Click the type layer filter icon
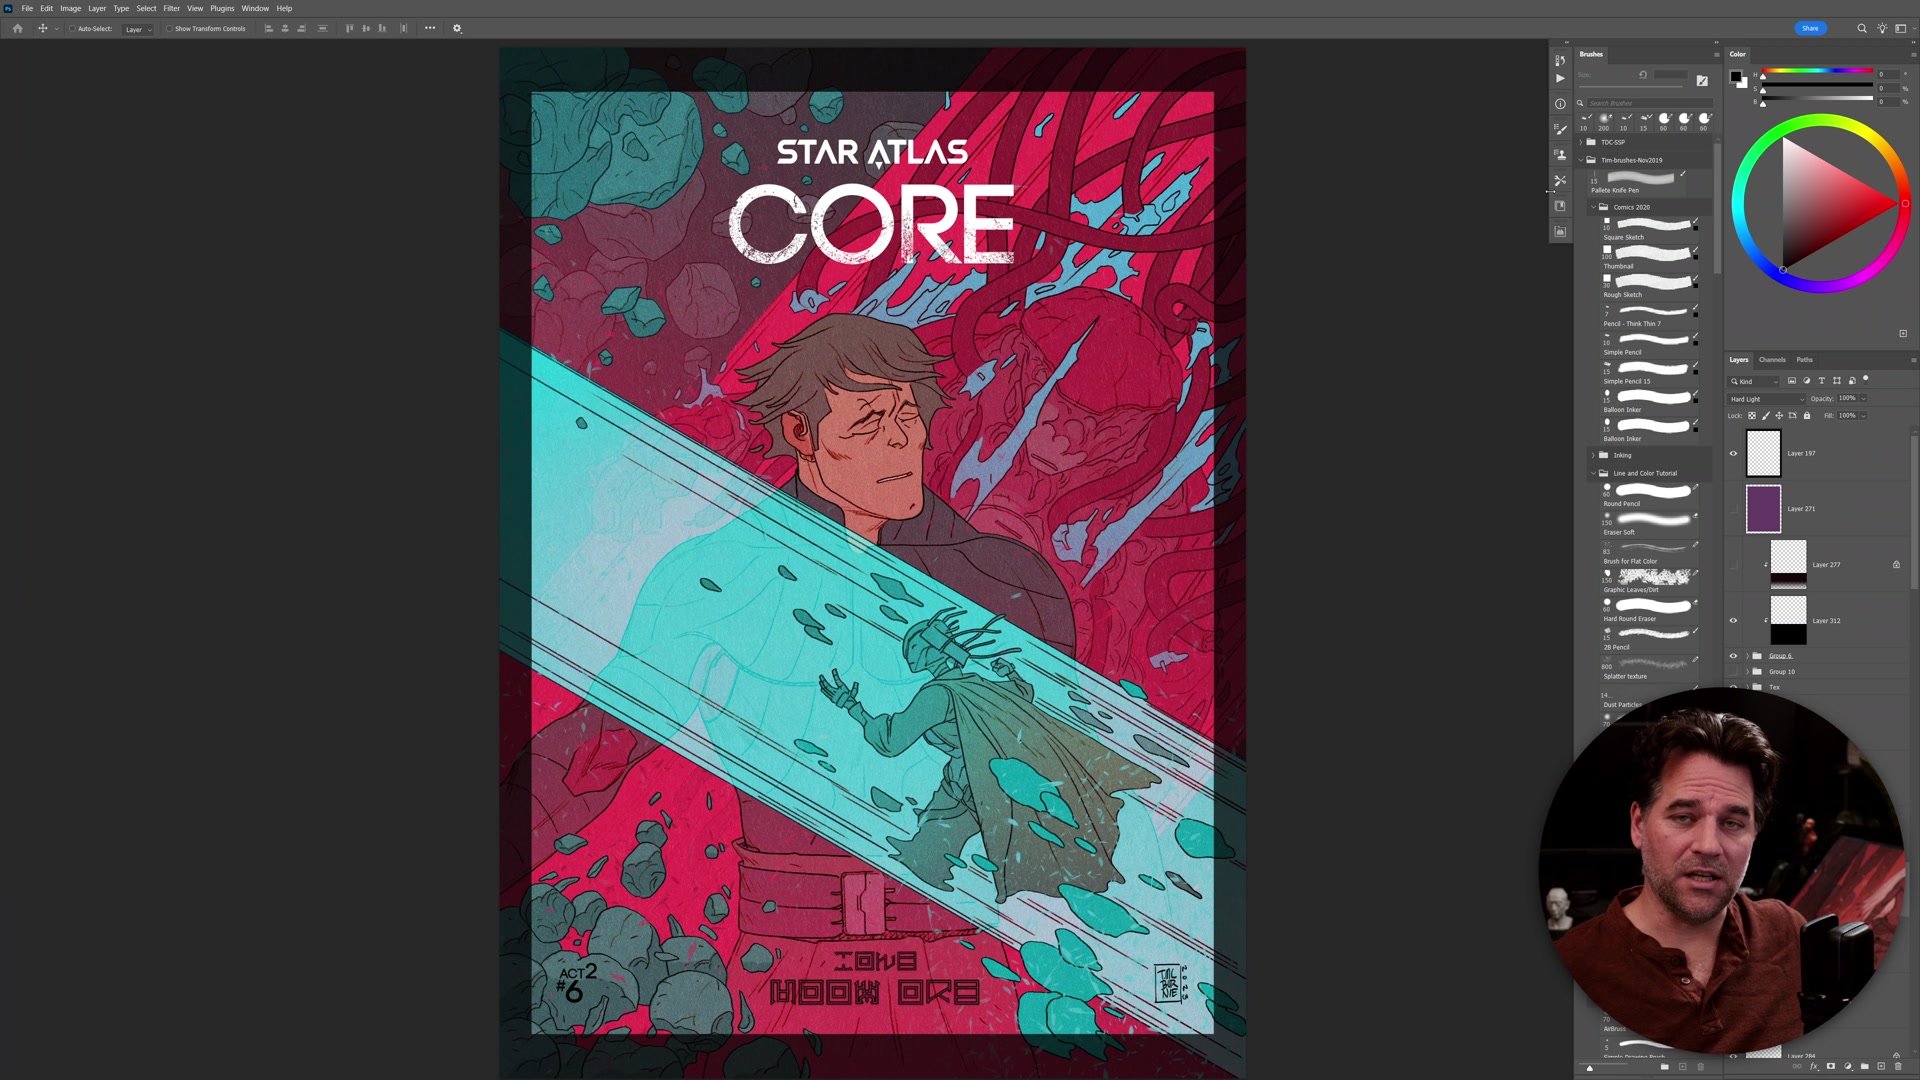This screenshot has width=1920, height=1080. coord(1821,381)
